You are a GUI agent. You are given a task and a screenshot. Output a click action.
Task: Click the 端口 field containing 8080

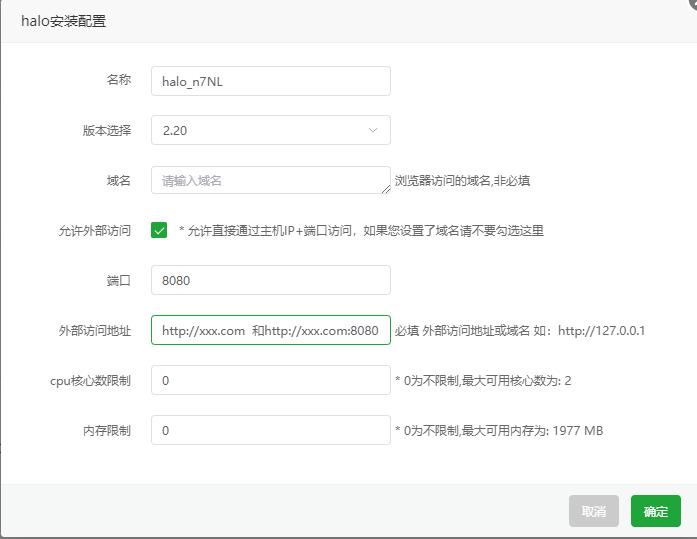(271, 280)
